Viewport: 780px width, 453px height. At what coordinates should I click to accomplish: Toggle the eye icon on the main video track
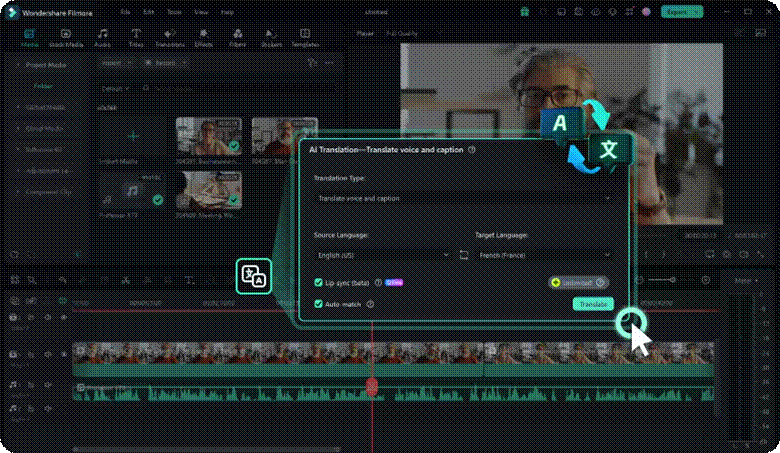pos(64,354)
